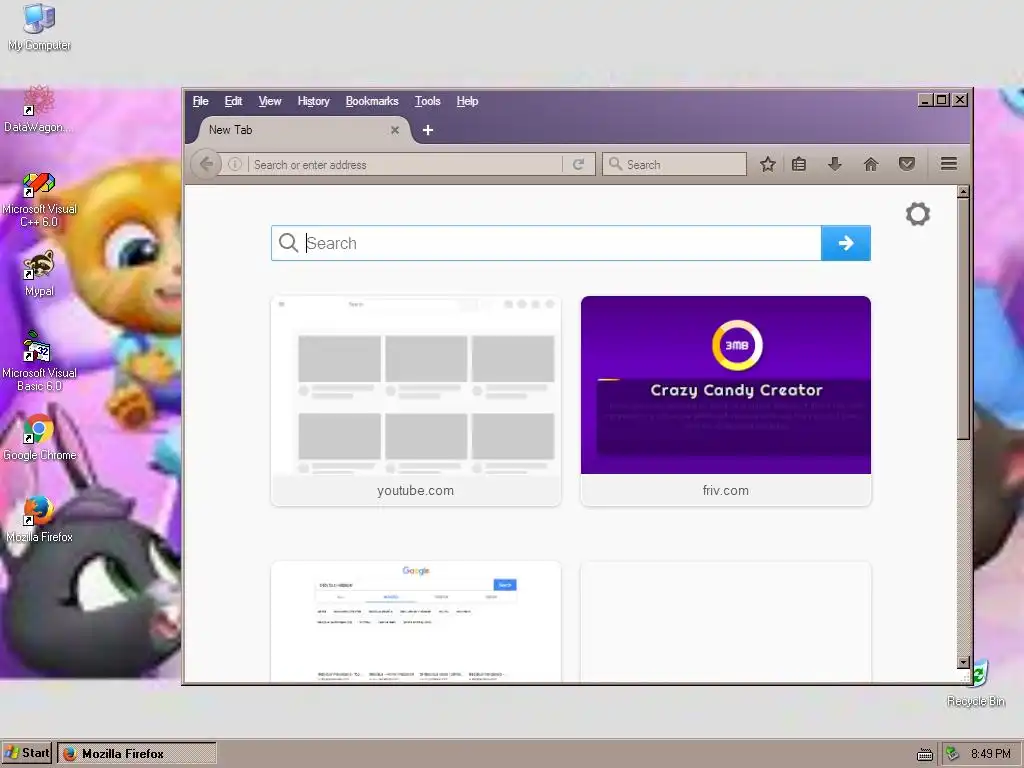Image resolution: width=1024 pixels, height=768 pixels.
Task: Open the Edit menu
Action: tap(233, 101)
